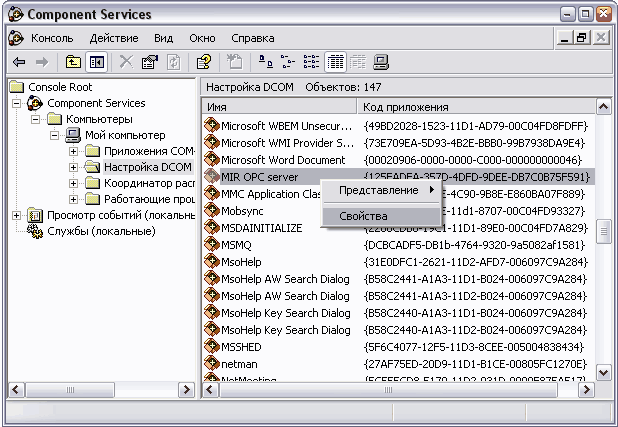Minimize the inner MMC child window
This screenshot has width=618, height=427.
pyautogui.click(x=564, y=38)
